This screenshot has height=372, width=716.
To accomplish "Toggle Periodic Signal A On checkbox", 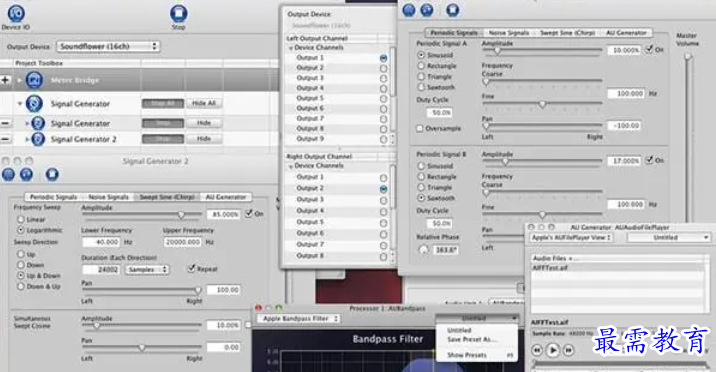I will (649, 49).
